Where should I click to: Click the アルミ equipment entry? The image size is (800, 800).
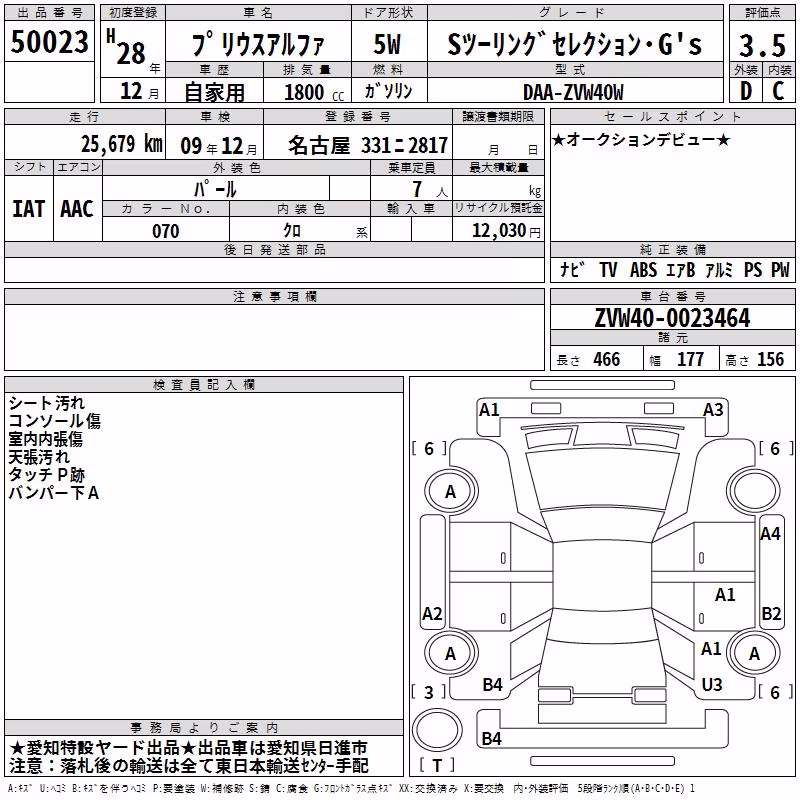coord(719,270)
